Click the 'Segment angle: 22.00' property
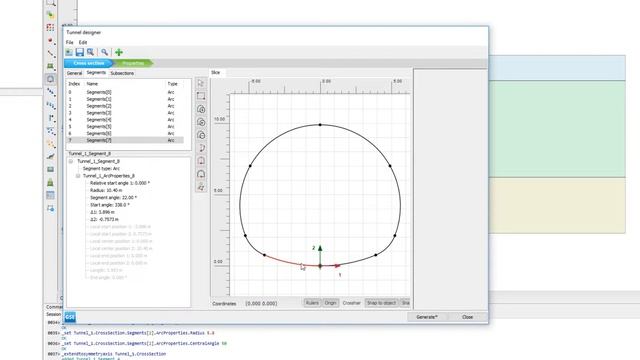 tap(113, 198)
